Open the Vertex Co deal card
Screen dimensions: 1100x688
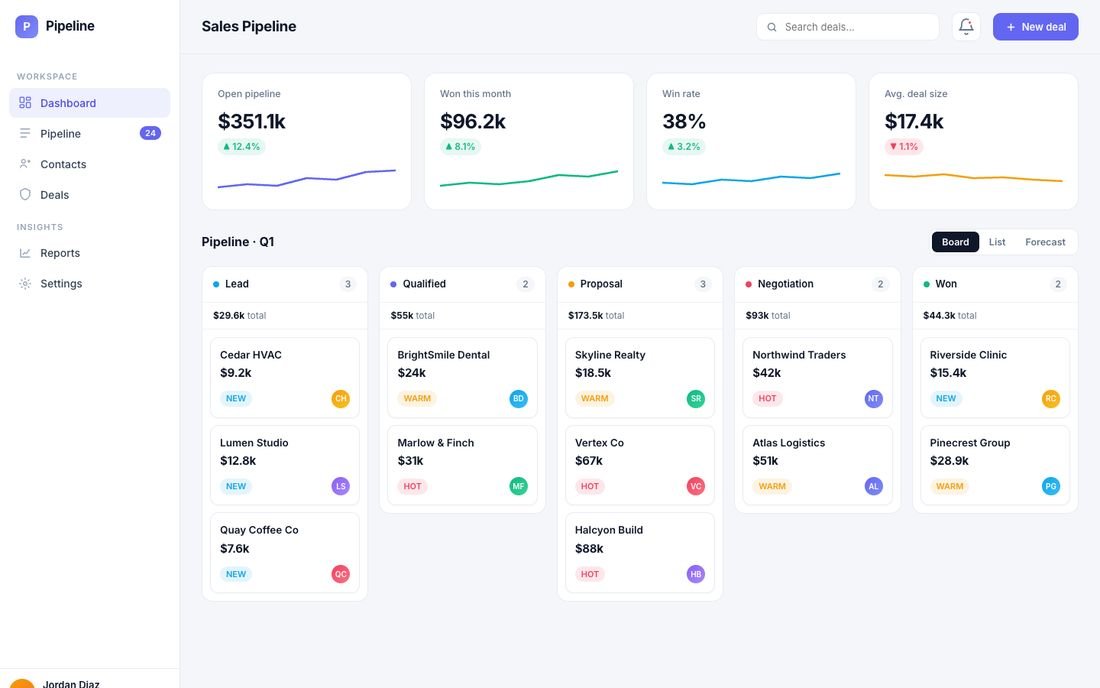640,465
